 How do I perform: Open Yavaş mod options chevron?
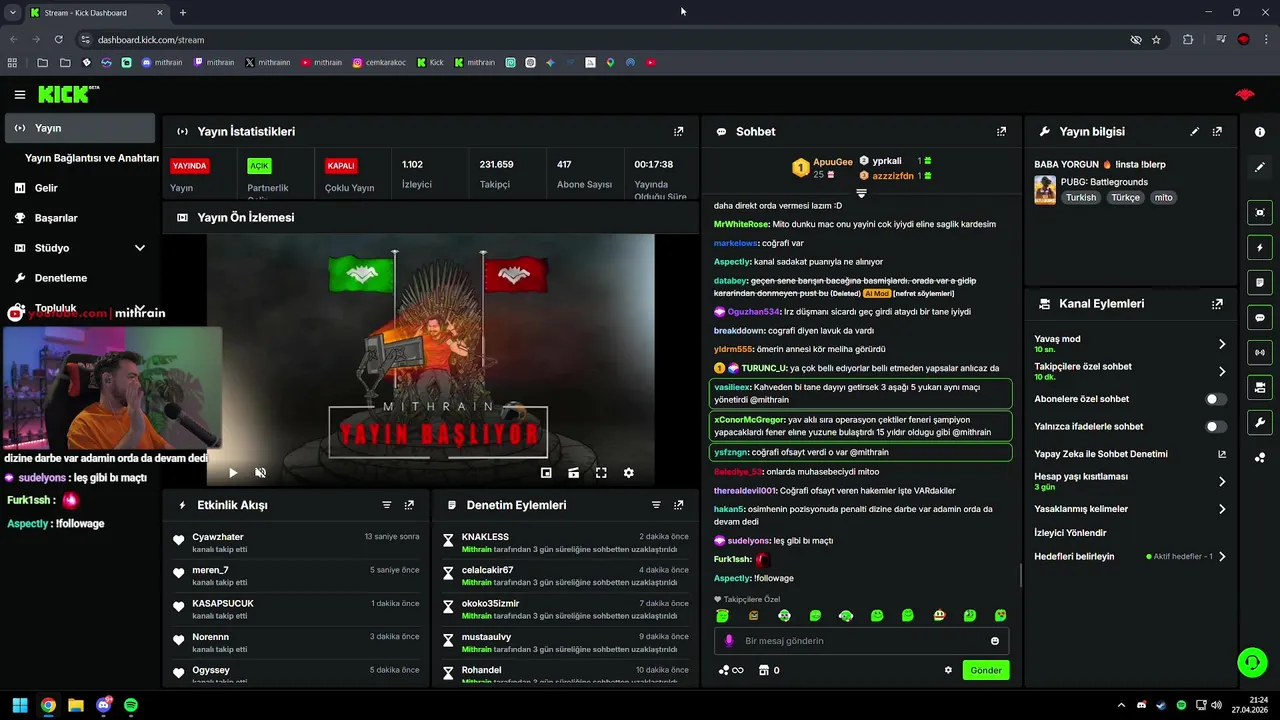click(1222, 344)
